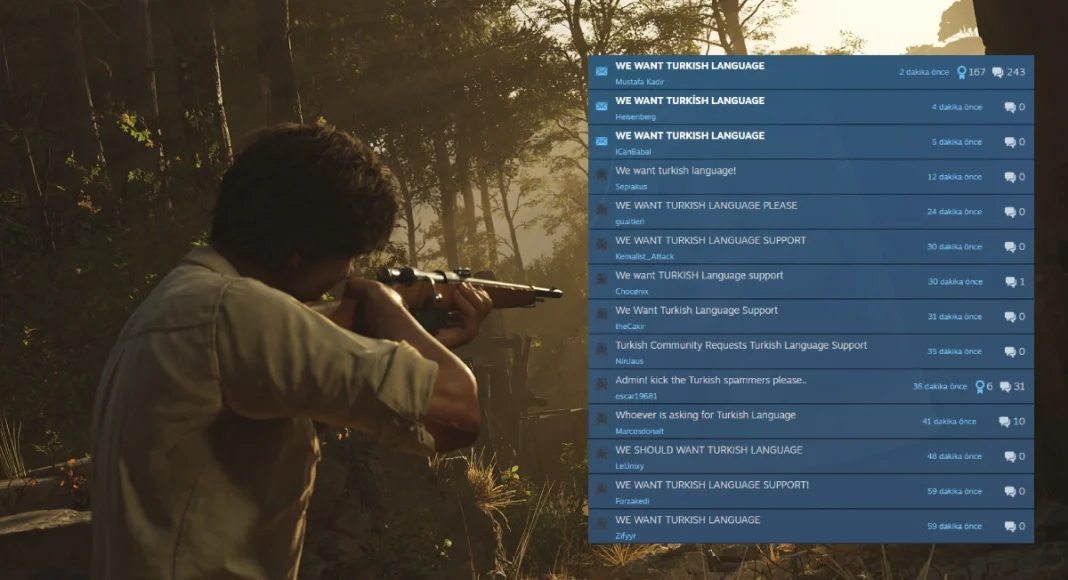Click the author name "Mustafa Kadir"
Screen dimensions: 1068x580
(x=639, y=82)
